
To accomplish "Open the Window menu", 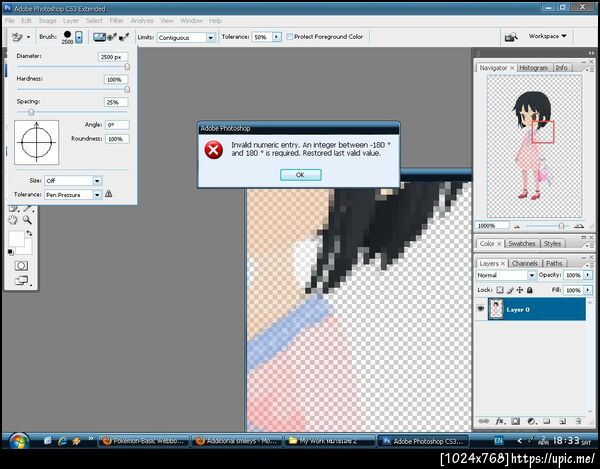I will (x=191, y=21).
